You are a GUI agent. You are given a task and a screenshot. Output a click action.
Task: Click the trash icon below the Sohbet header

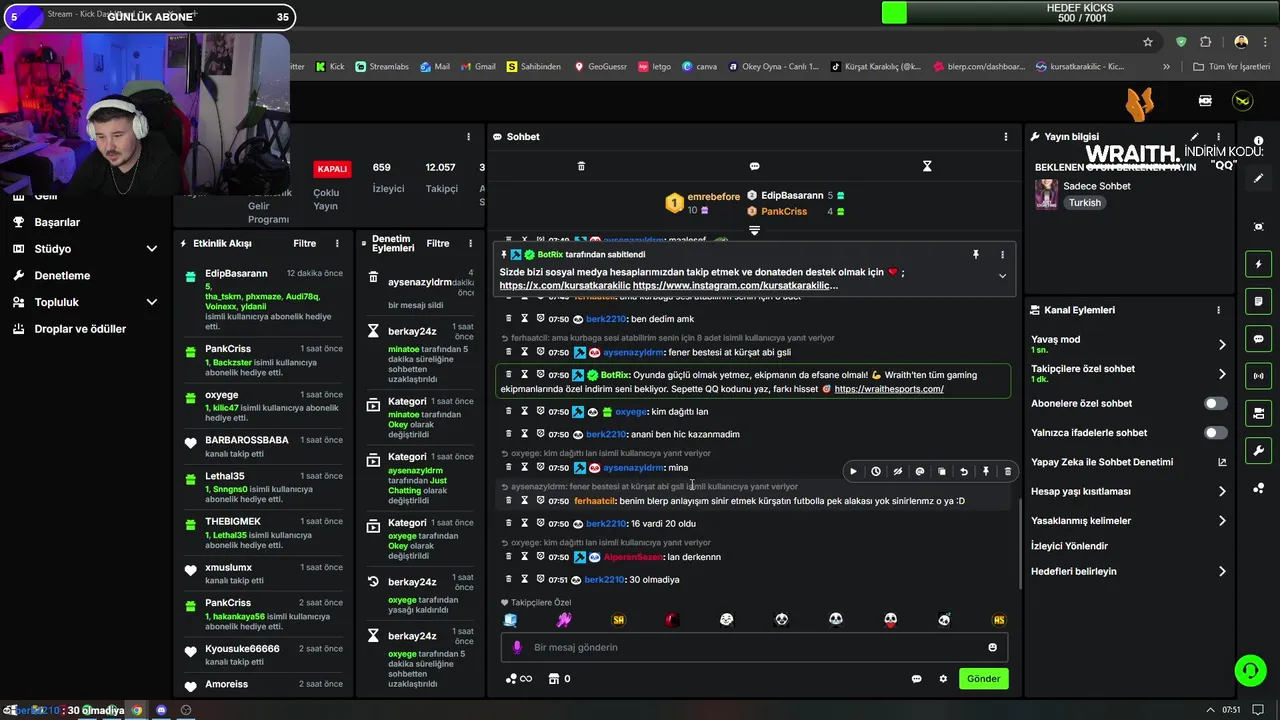581,166
